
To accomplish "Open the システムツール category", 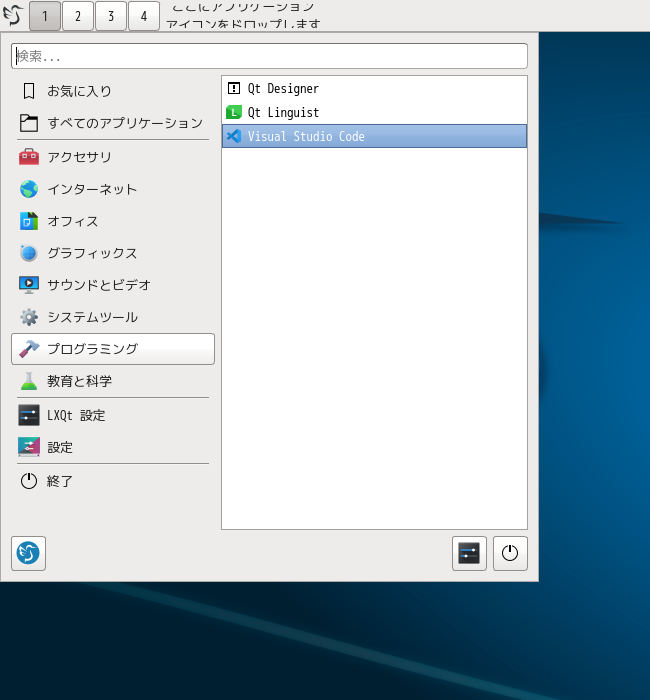I will [x=112, y=317].
